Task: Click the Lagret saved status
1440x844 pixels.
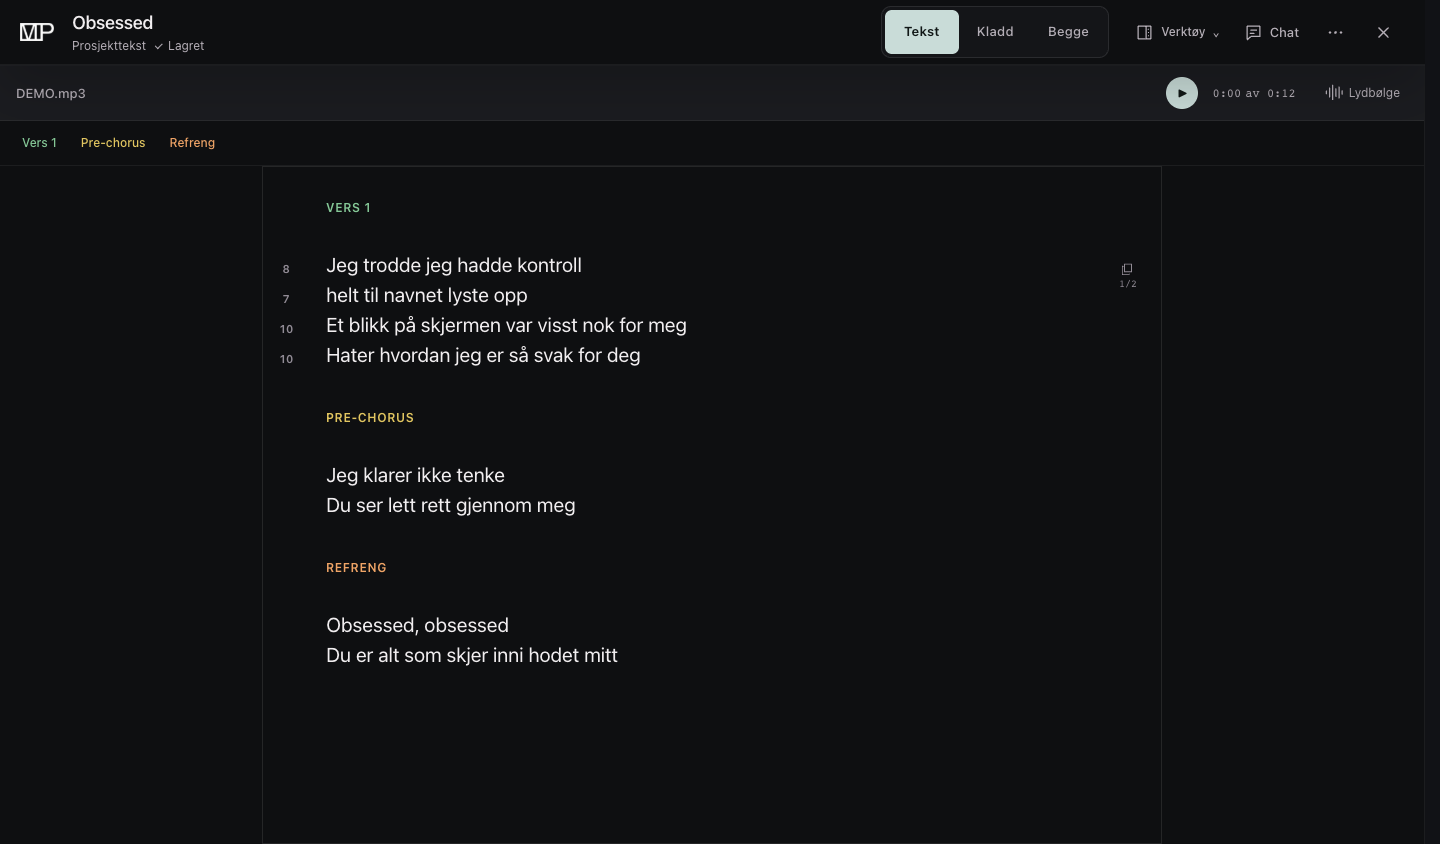Action: pos(180,46)
